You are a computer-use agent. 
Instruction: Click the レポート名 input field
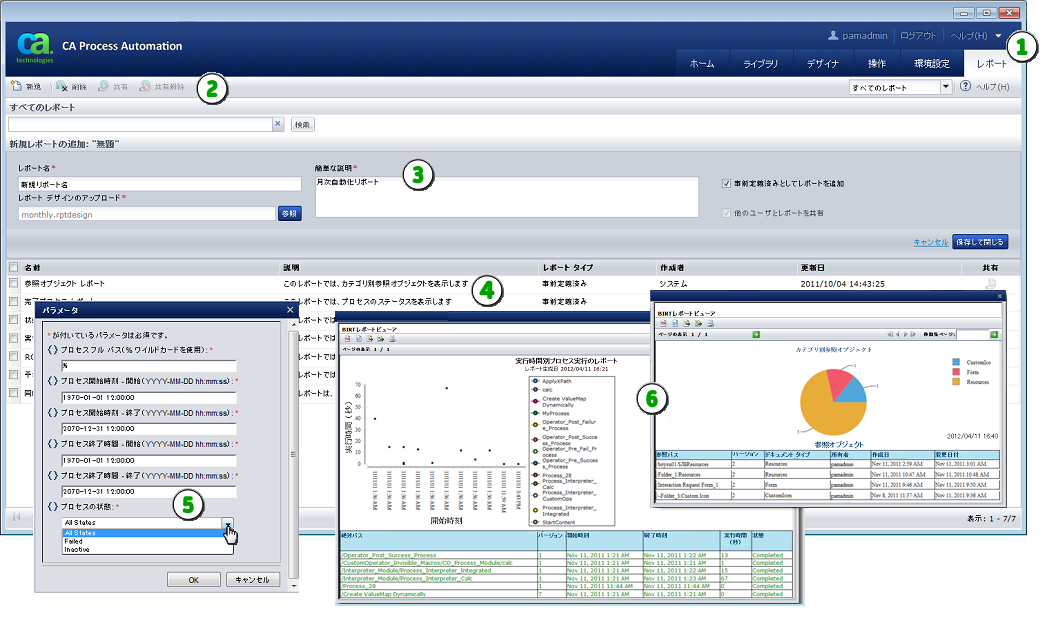(160, 184)
